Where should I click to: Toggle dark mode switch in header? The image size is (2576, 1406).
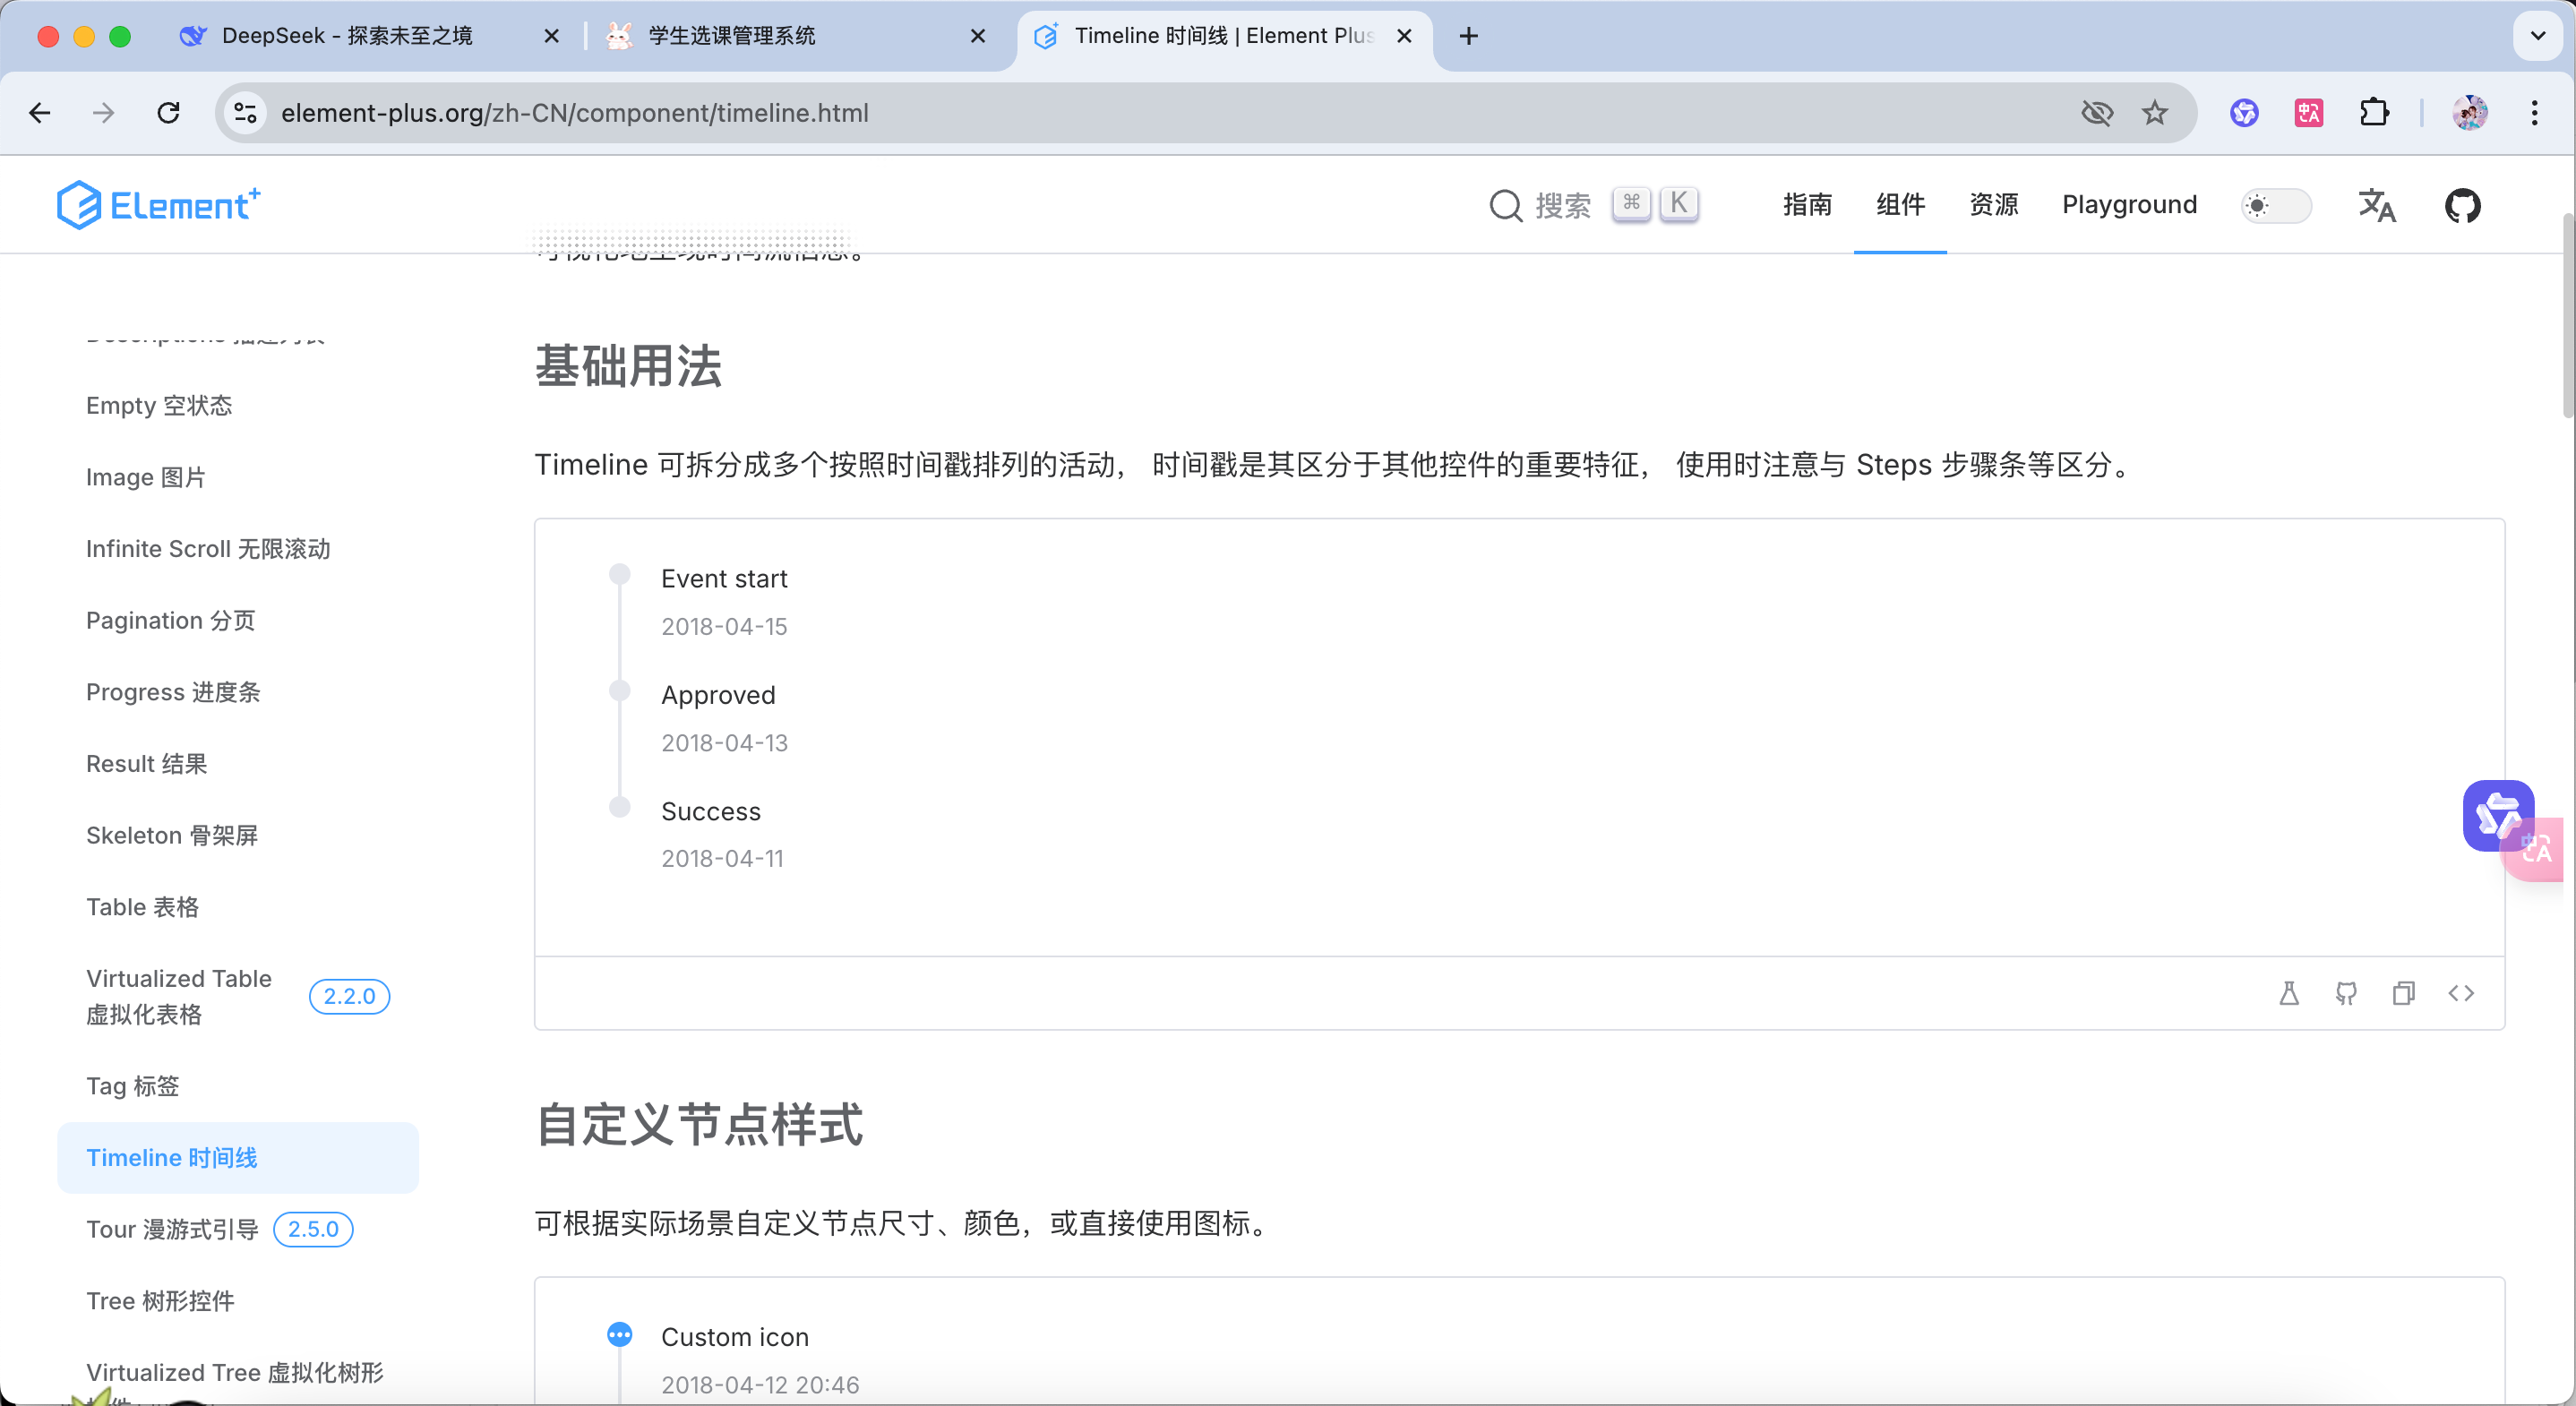[x=2275, y=206]
